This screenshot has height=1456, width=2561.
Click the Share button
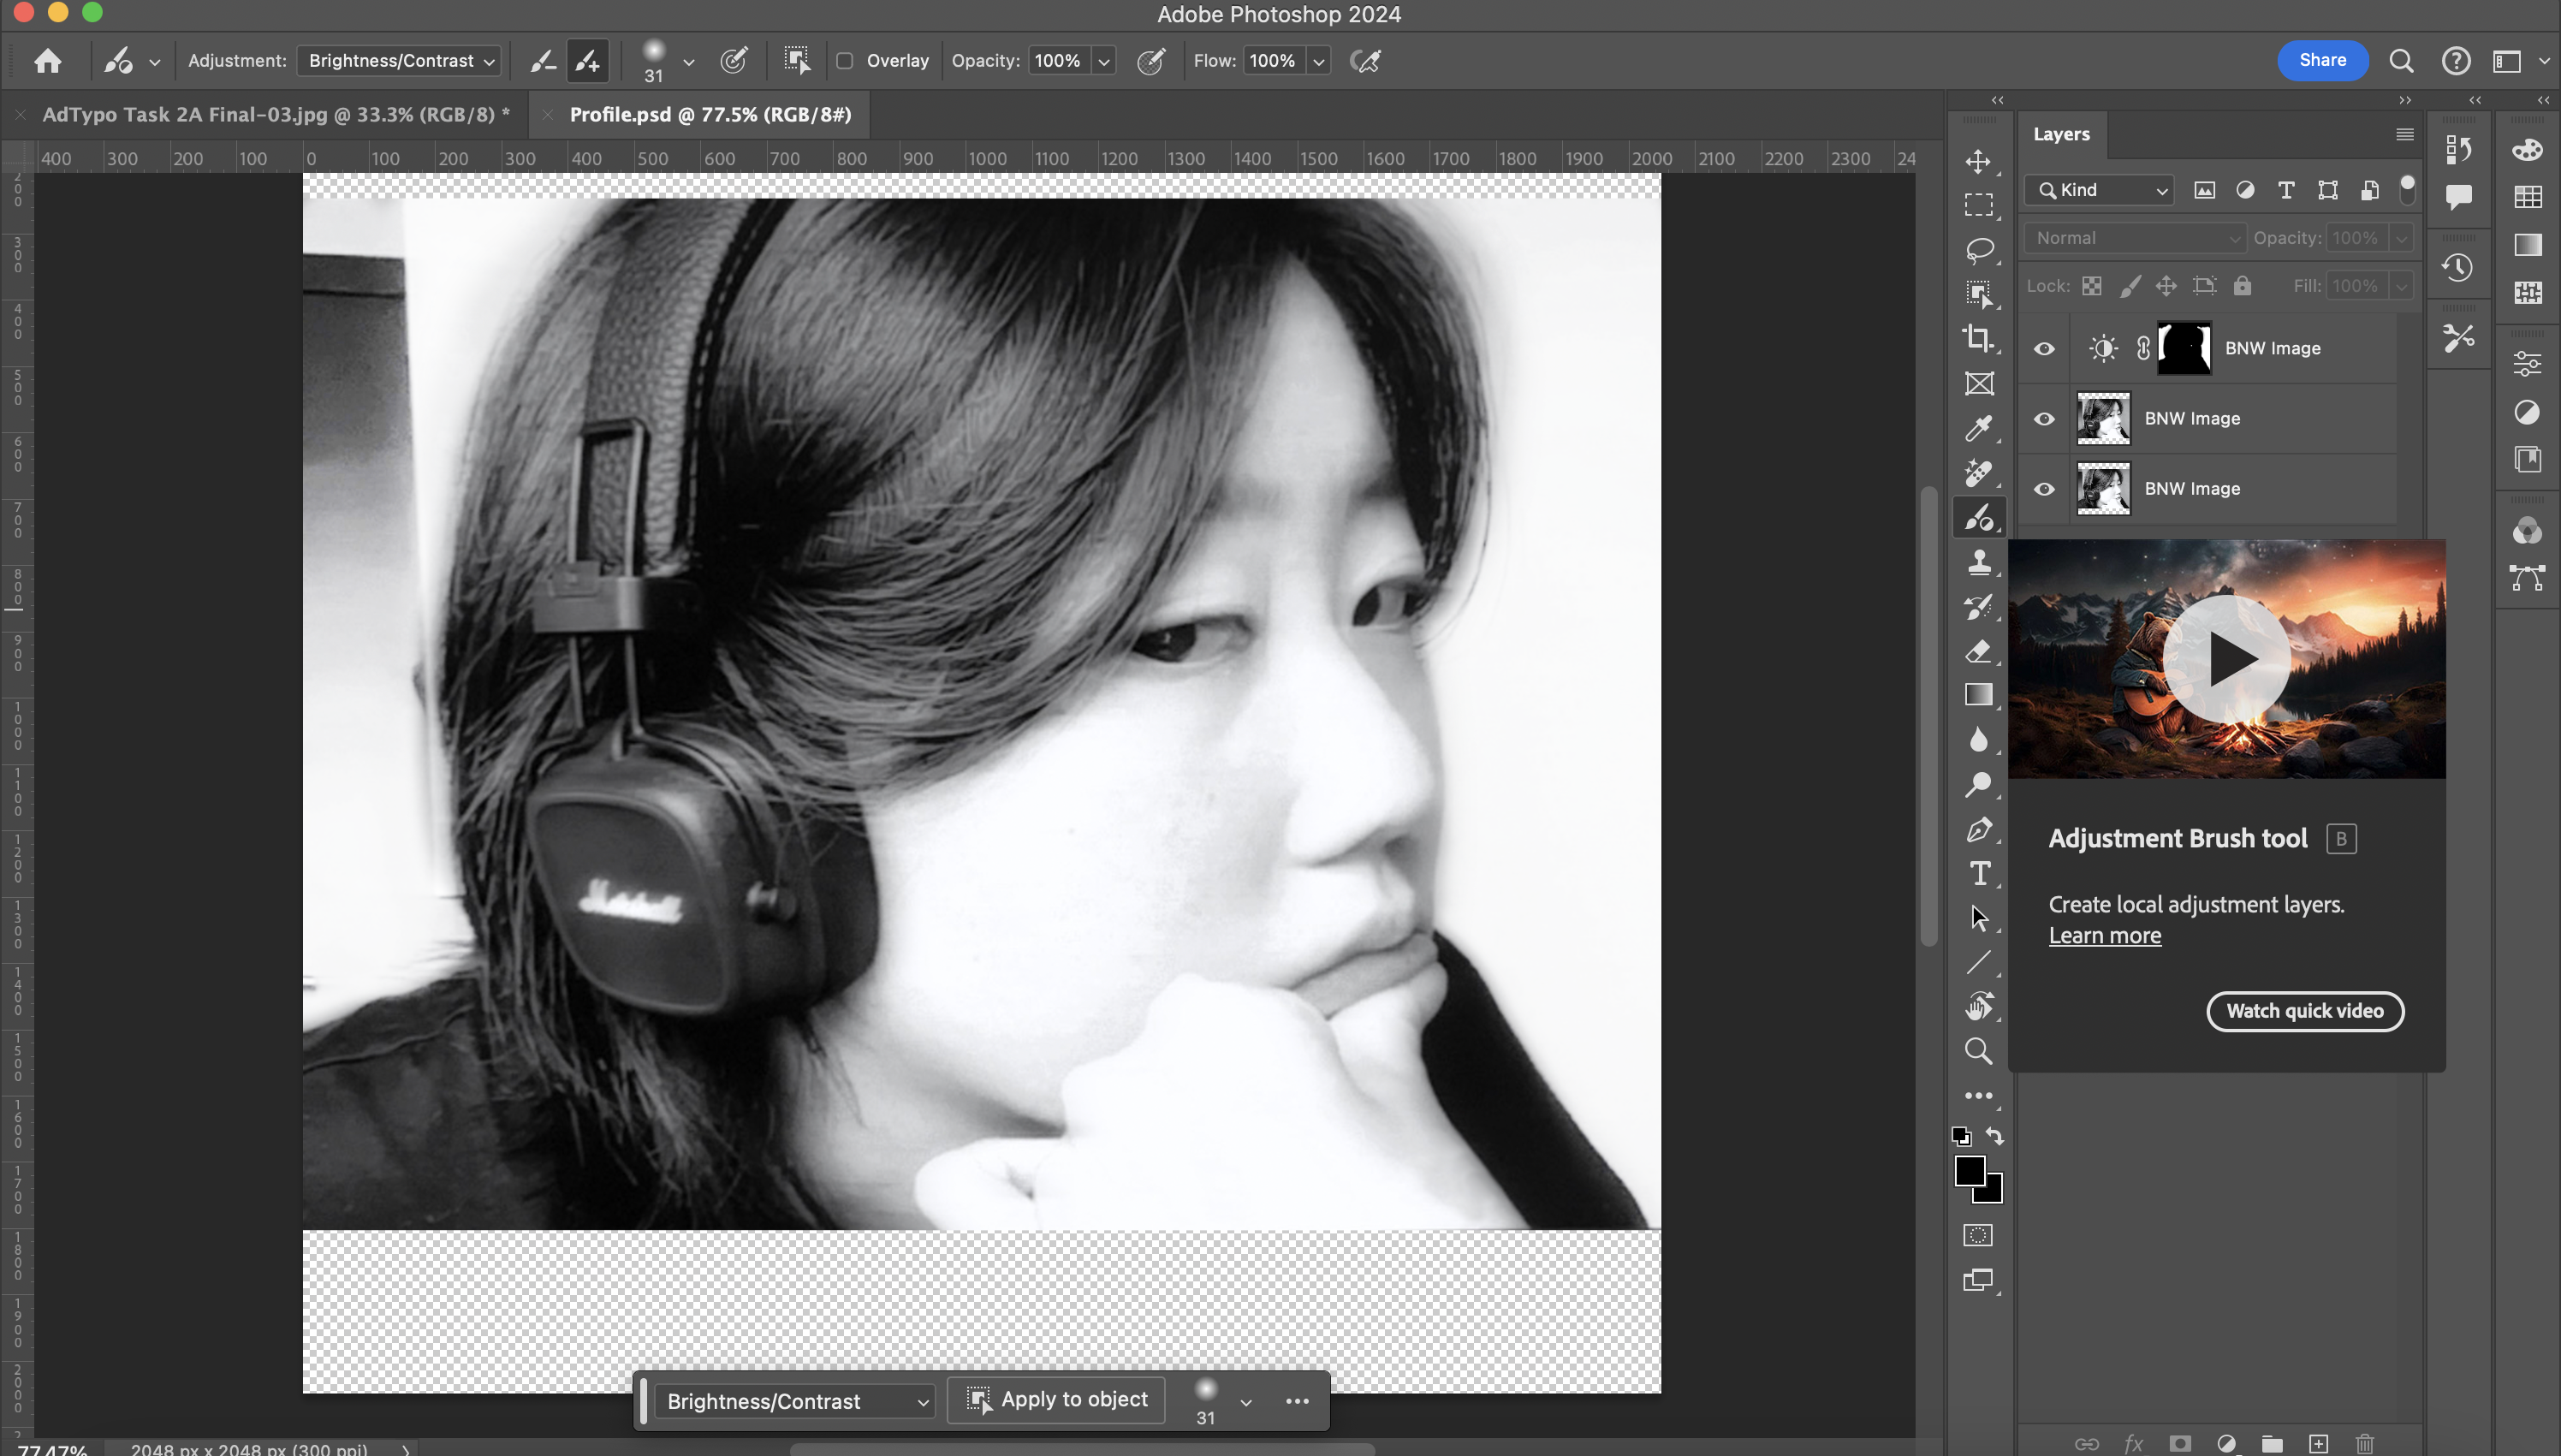[2321, 60]
